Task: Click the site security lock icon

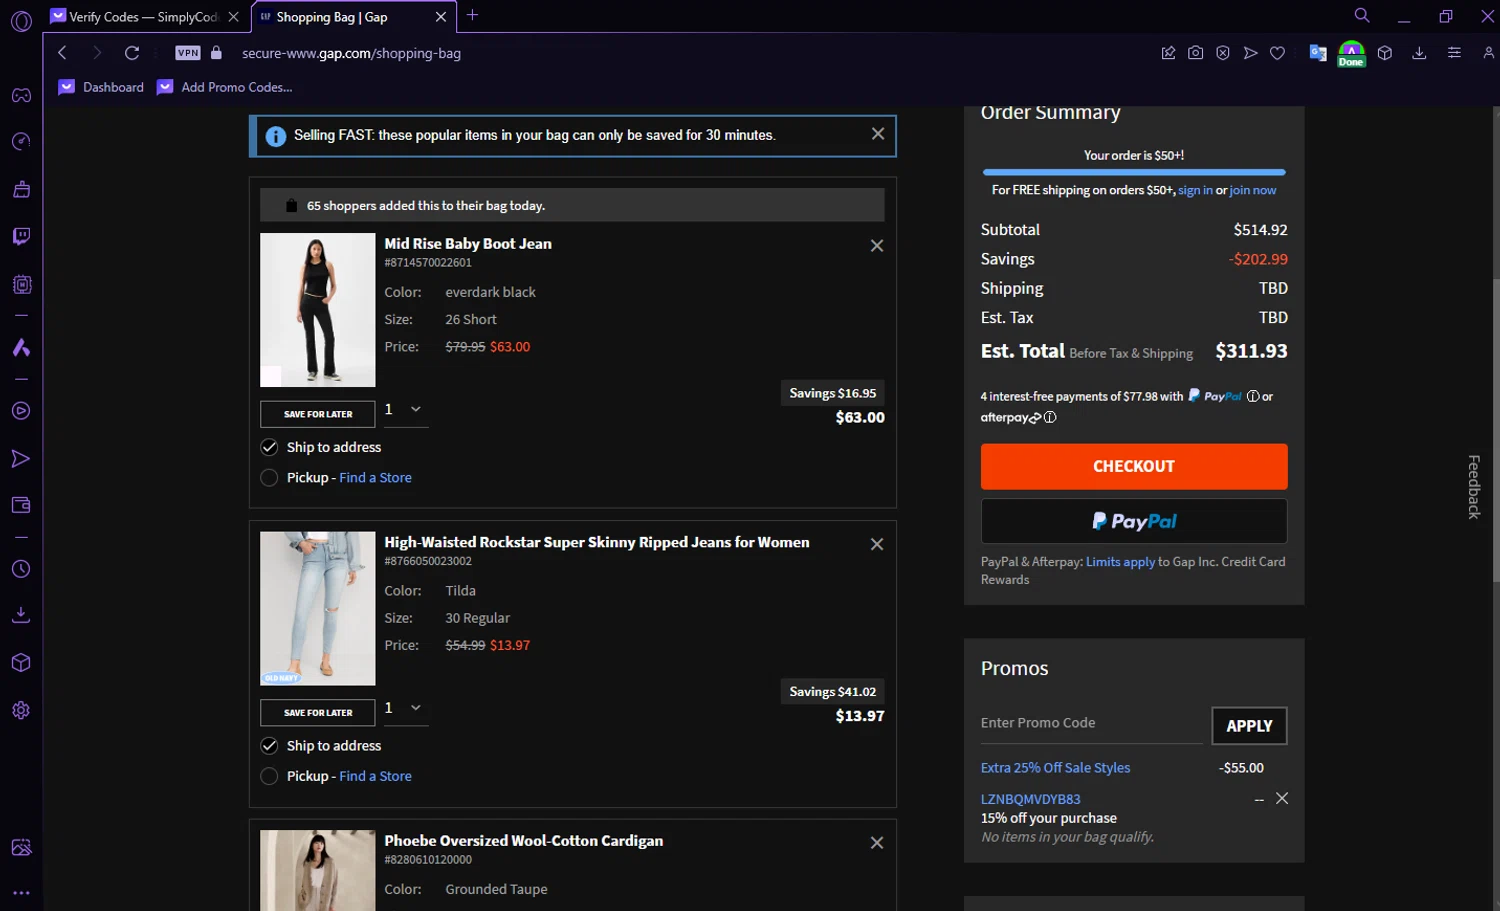Action: pyautogui.click(x=216, y=53)
